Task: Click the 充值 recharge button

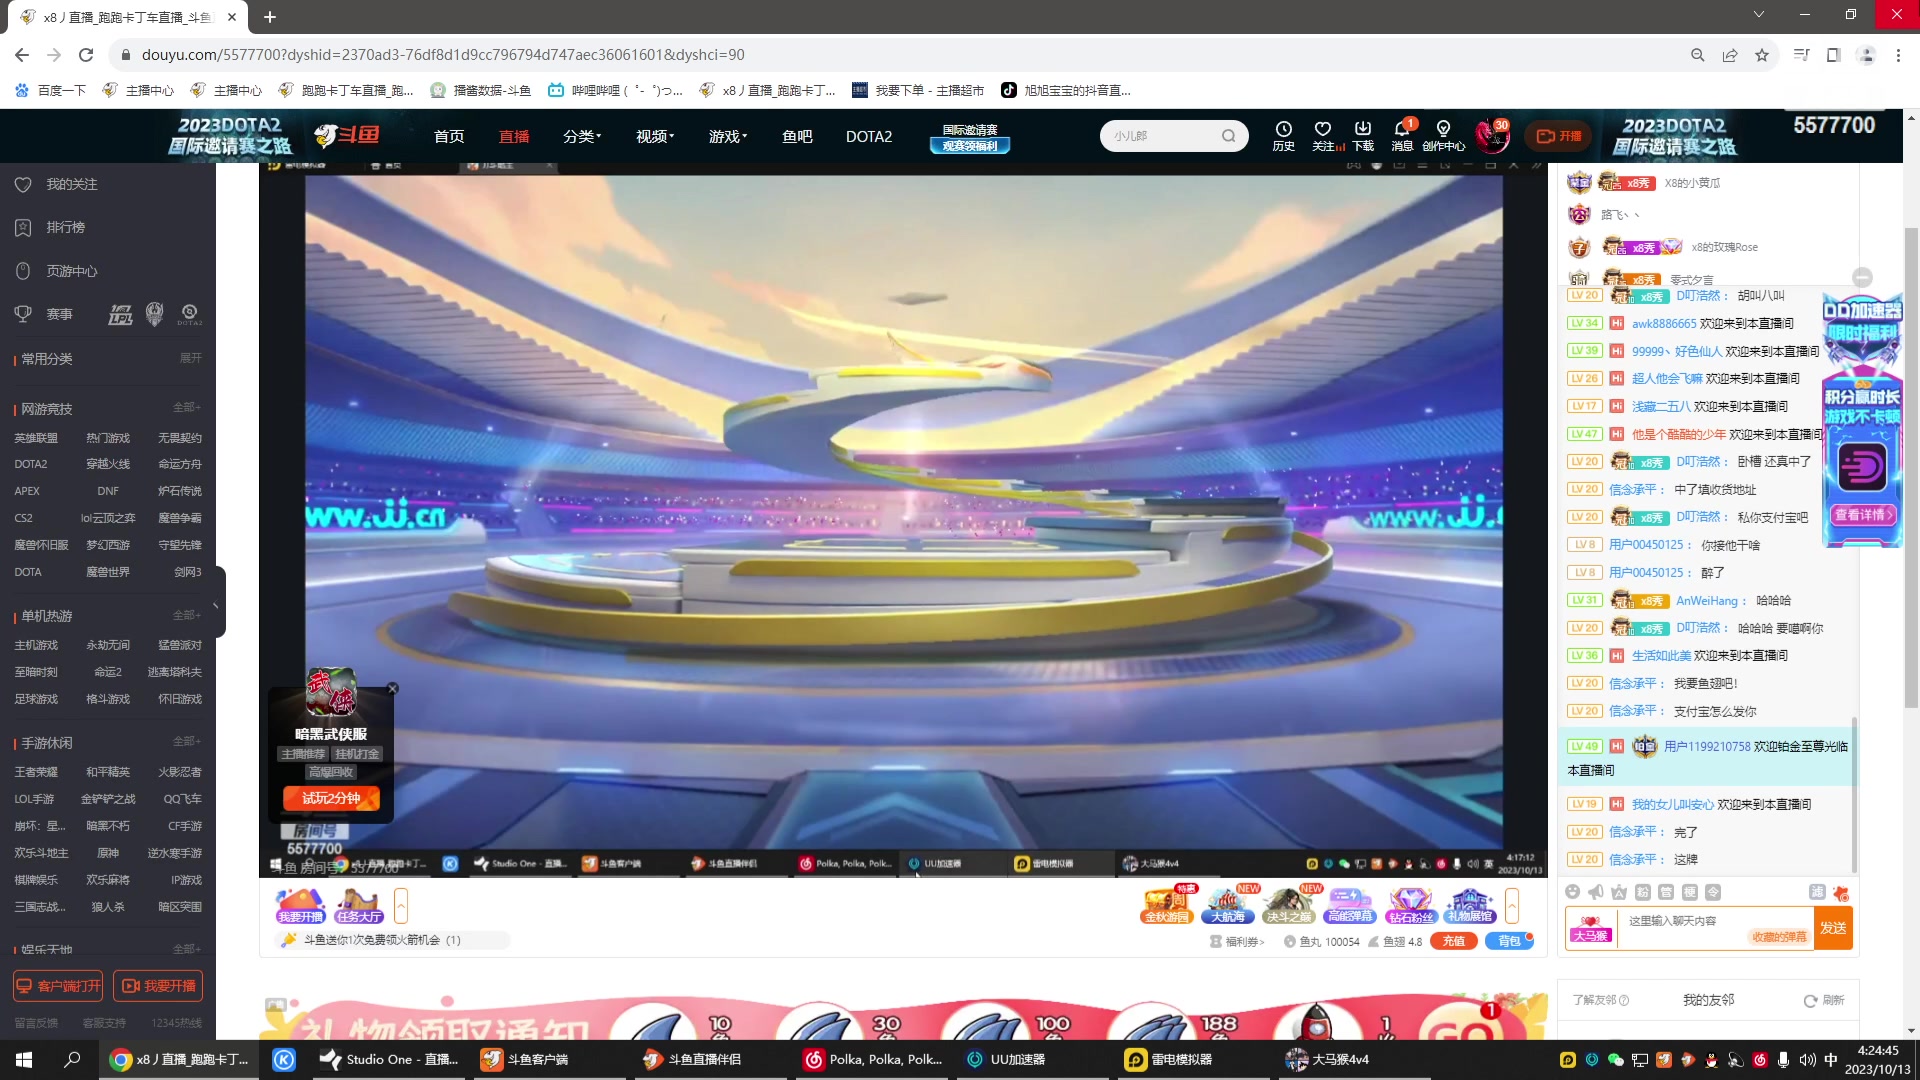Action: click(x=1453, y=941)
